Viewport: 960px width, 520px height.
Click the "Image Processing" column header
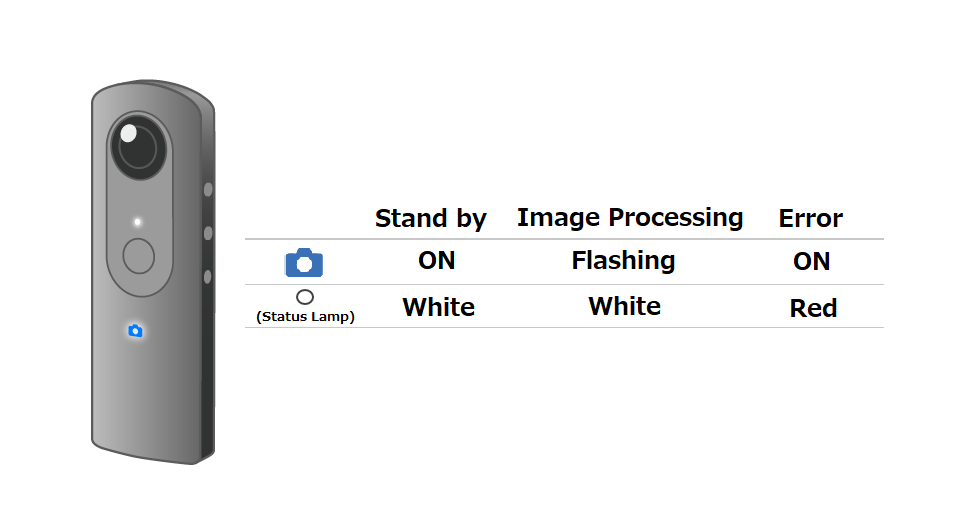click(x=630, y=217)
